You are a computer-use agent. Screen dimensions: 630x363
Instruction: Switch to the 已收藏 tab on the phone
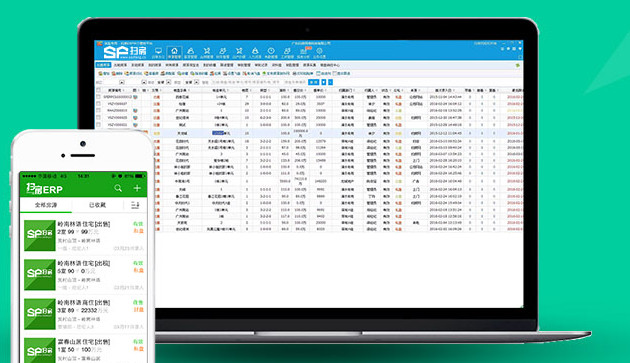[97, 205]
